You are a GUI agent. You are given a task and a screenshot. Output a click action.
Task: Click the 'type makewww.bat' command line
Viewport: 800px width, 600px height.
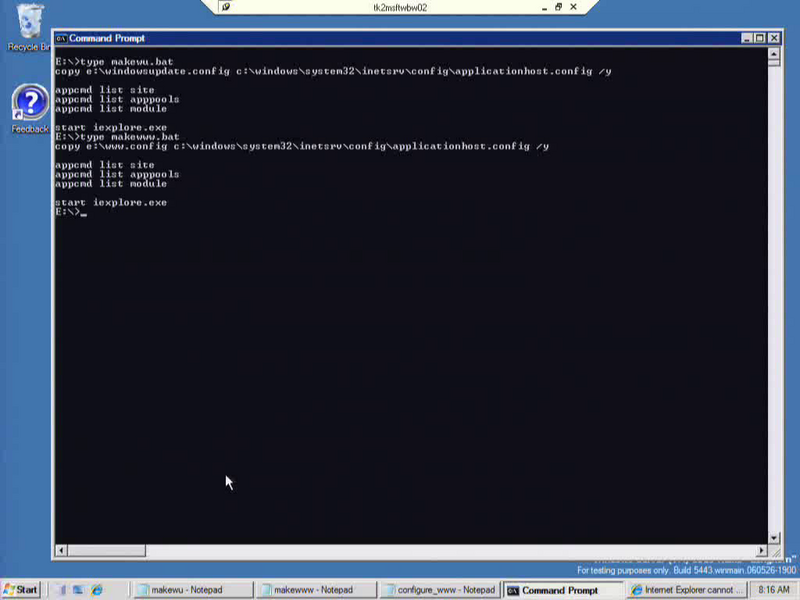(x=117, y=137)
